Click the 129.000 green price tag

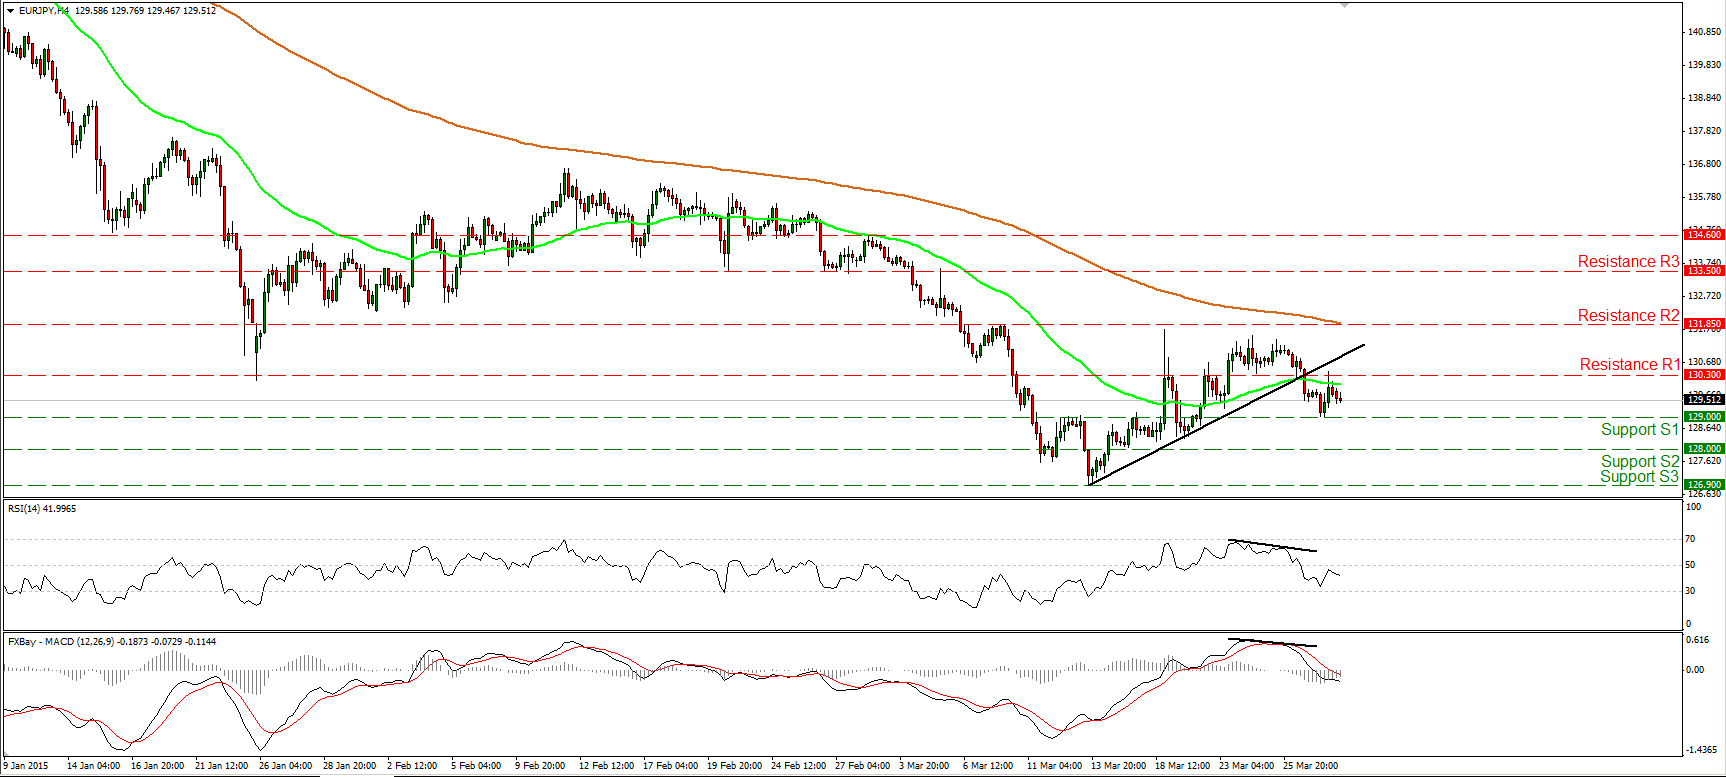point(1705,416)
